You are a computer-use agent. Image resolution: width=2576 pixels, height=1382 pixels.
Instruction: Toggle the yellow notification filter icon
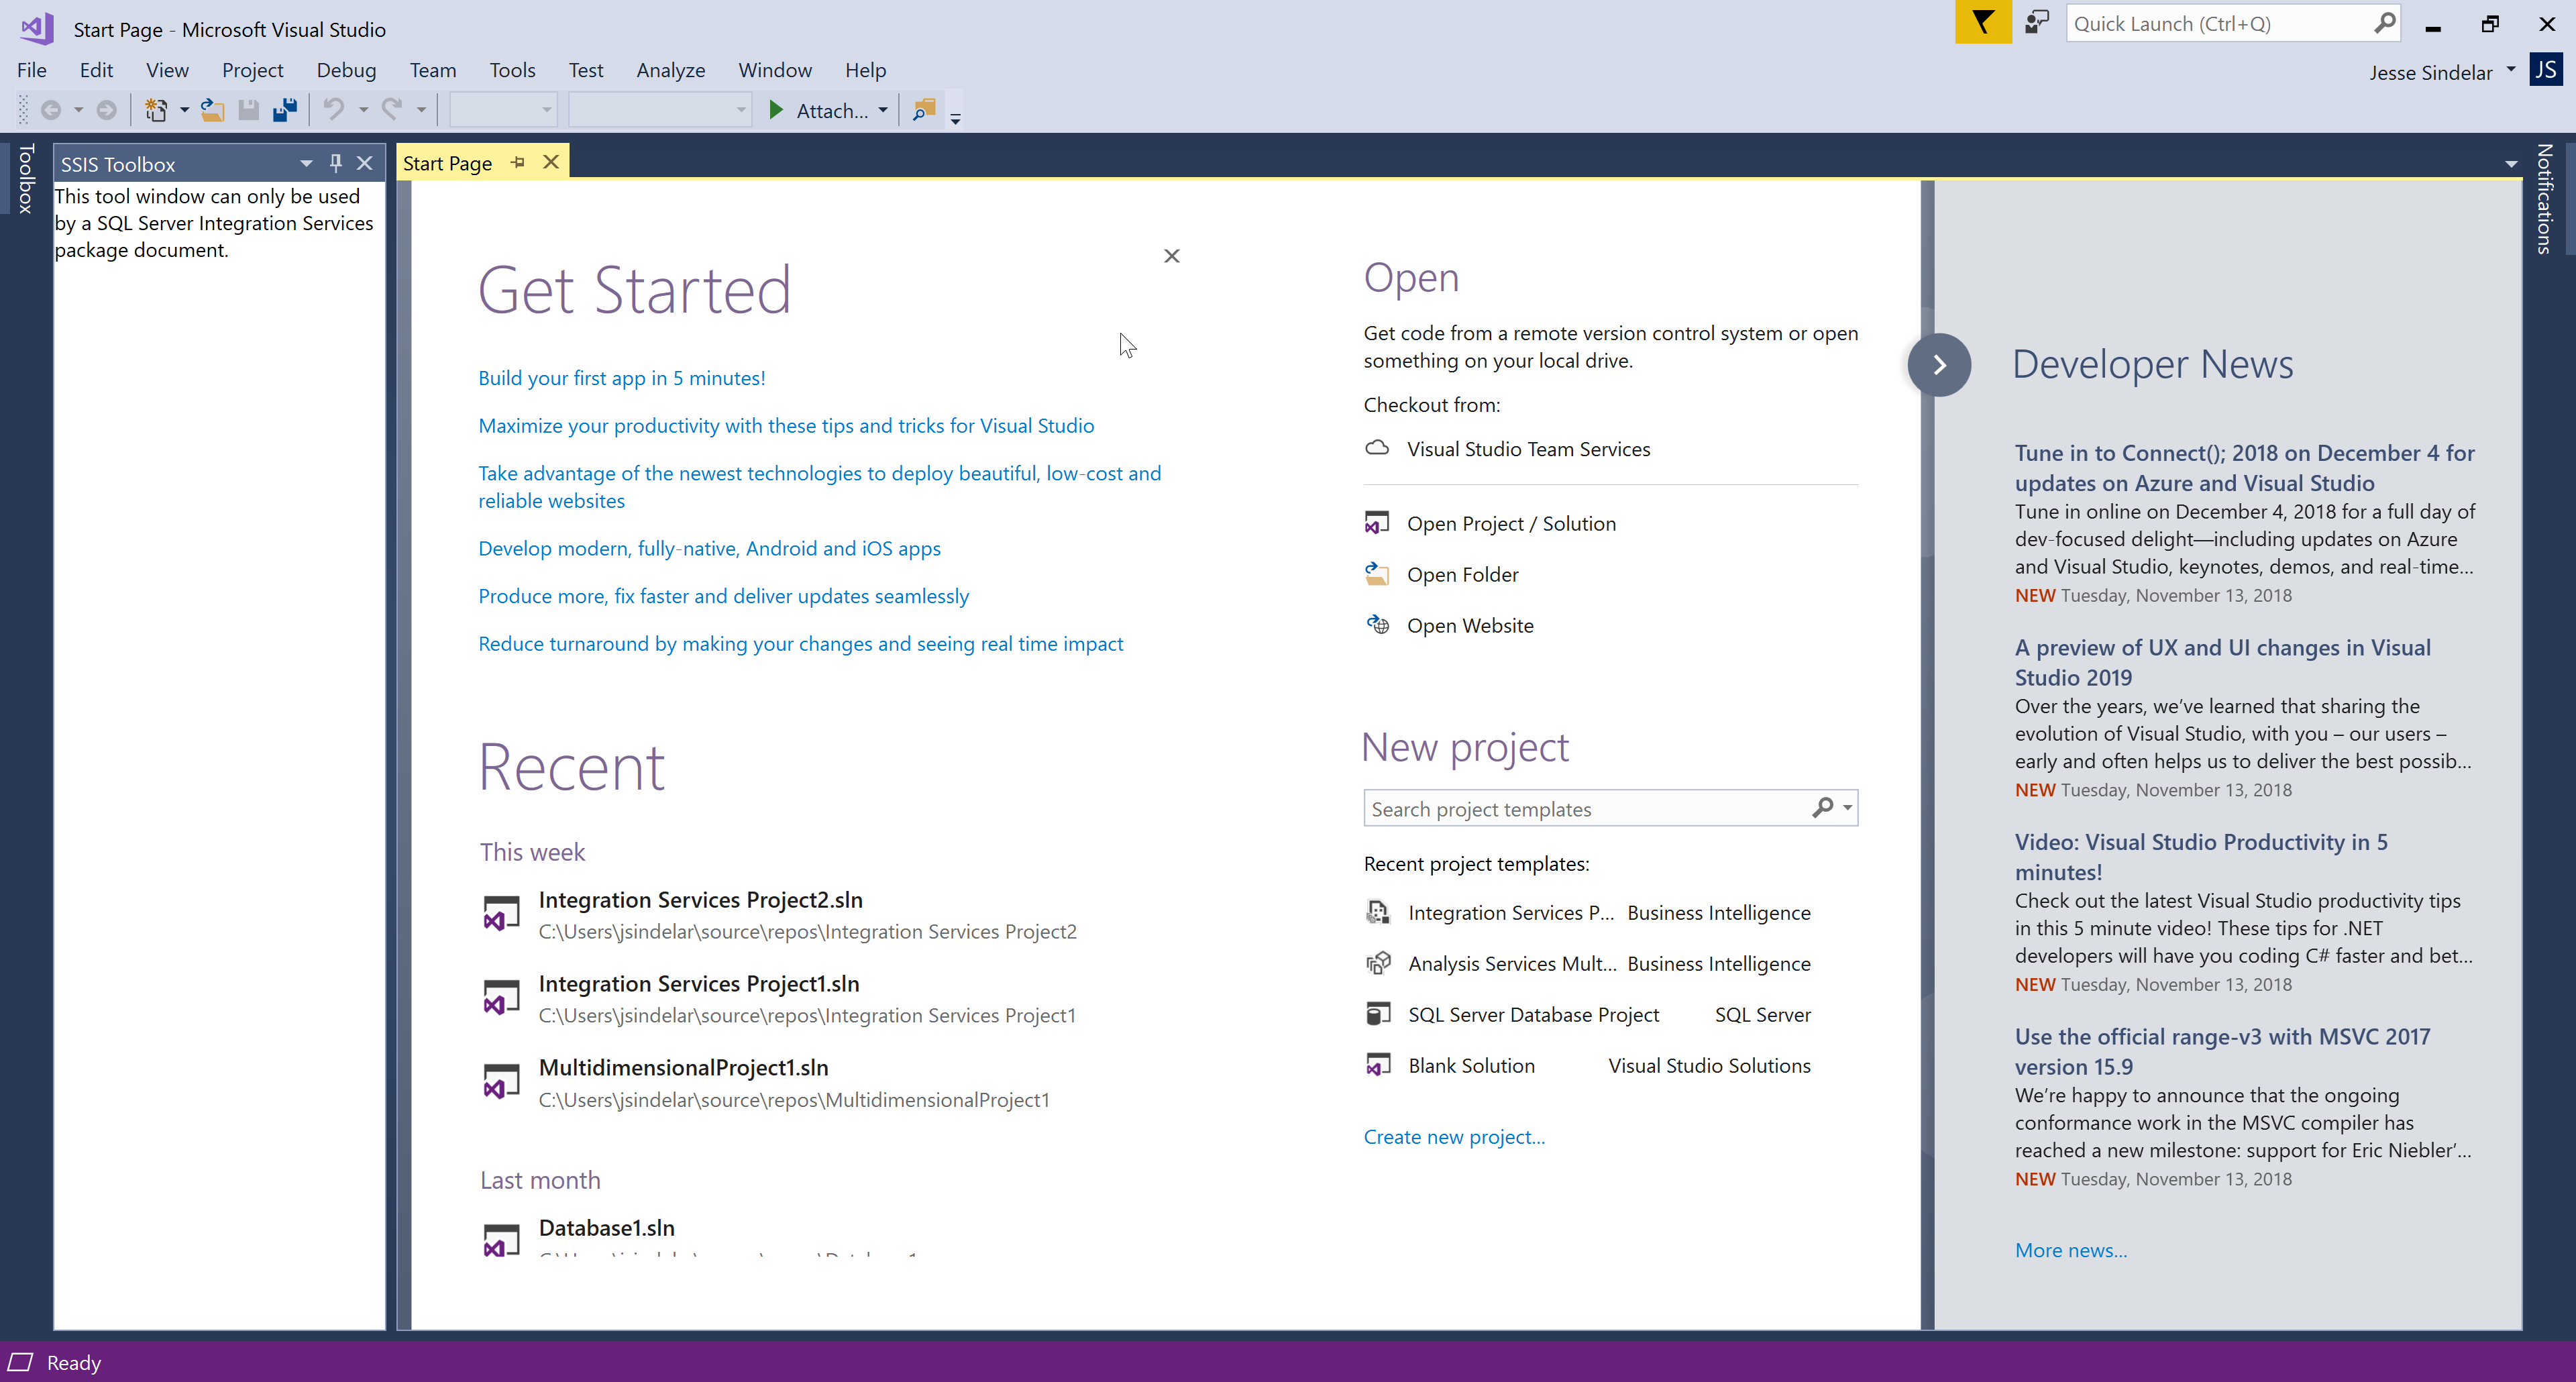click(x=1983, y=22)
